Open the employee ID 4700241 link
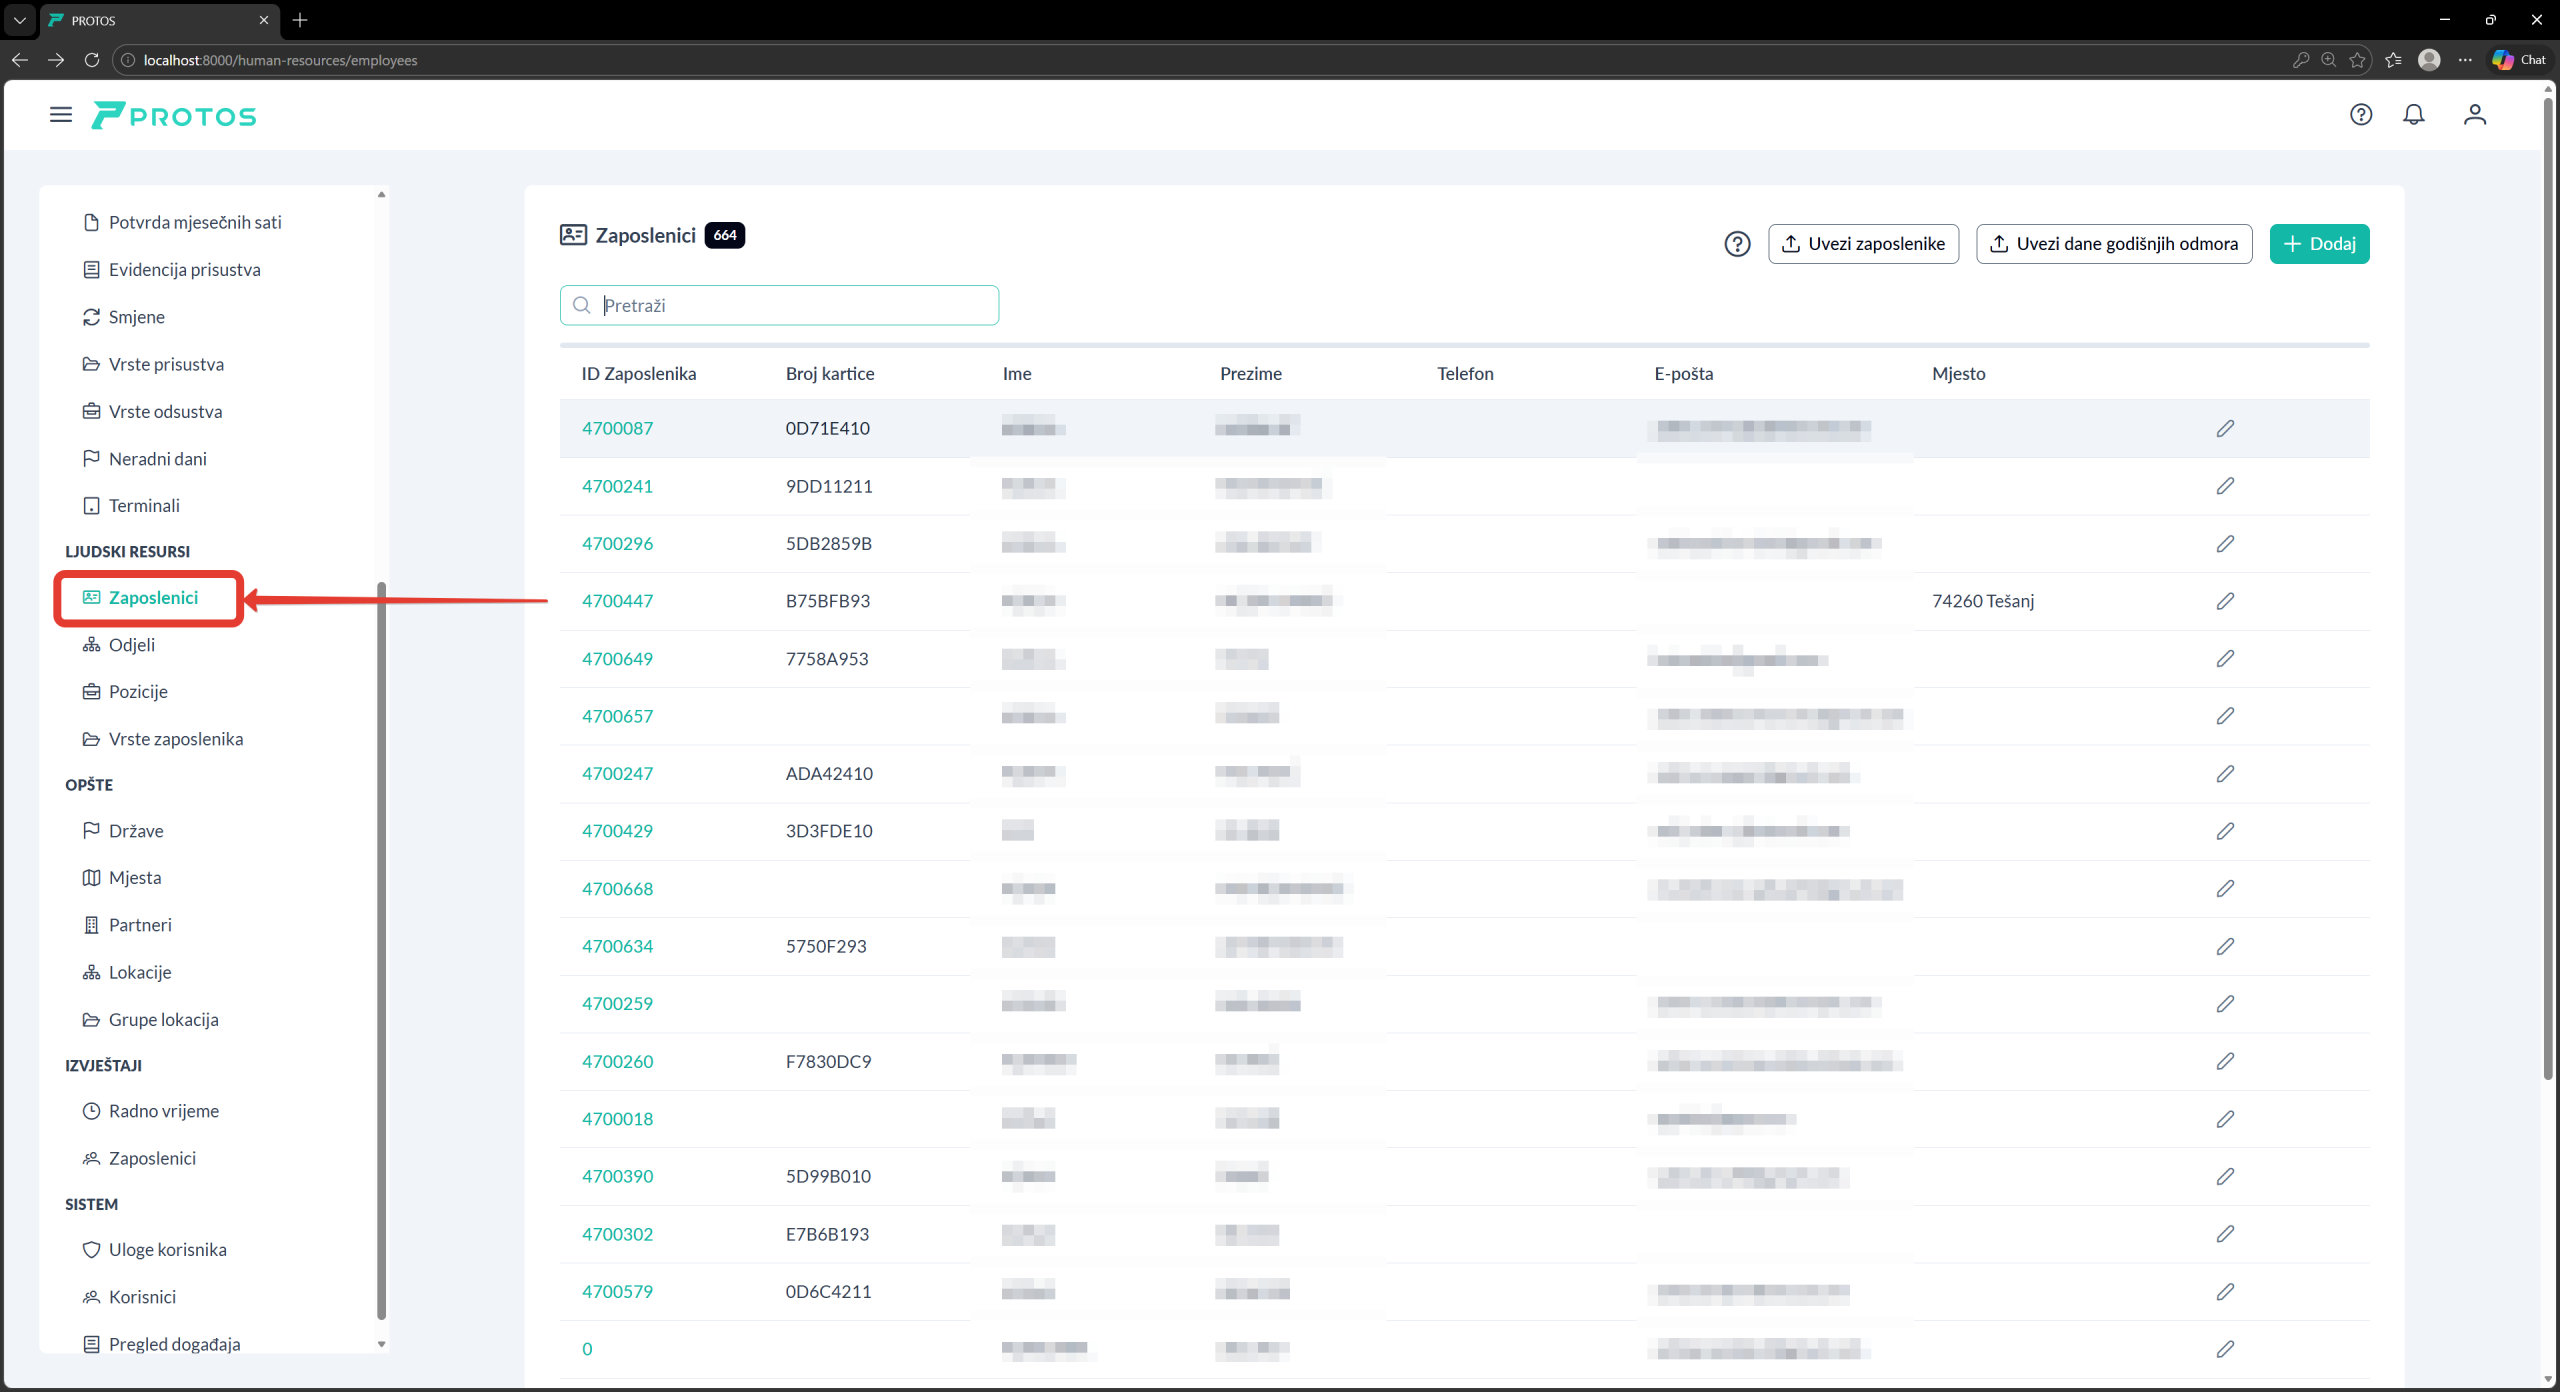 point(617,486)
